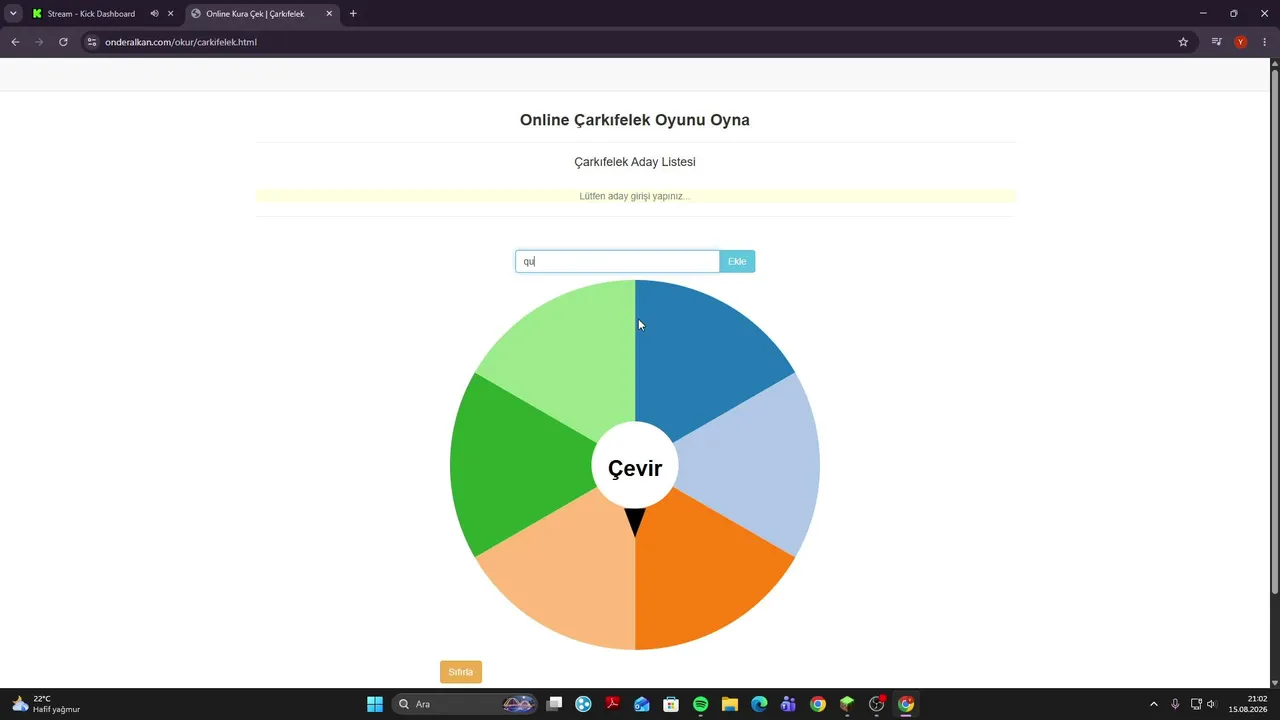This screenshot has width=1280, height=720.
Task: Open Spotify from the taskbar
Action: click(x=700, y=704)
